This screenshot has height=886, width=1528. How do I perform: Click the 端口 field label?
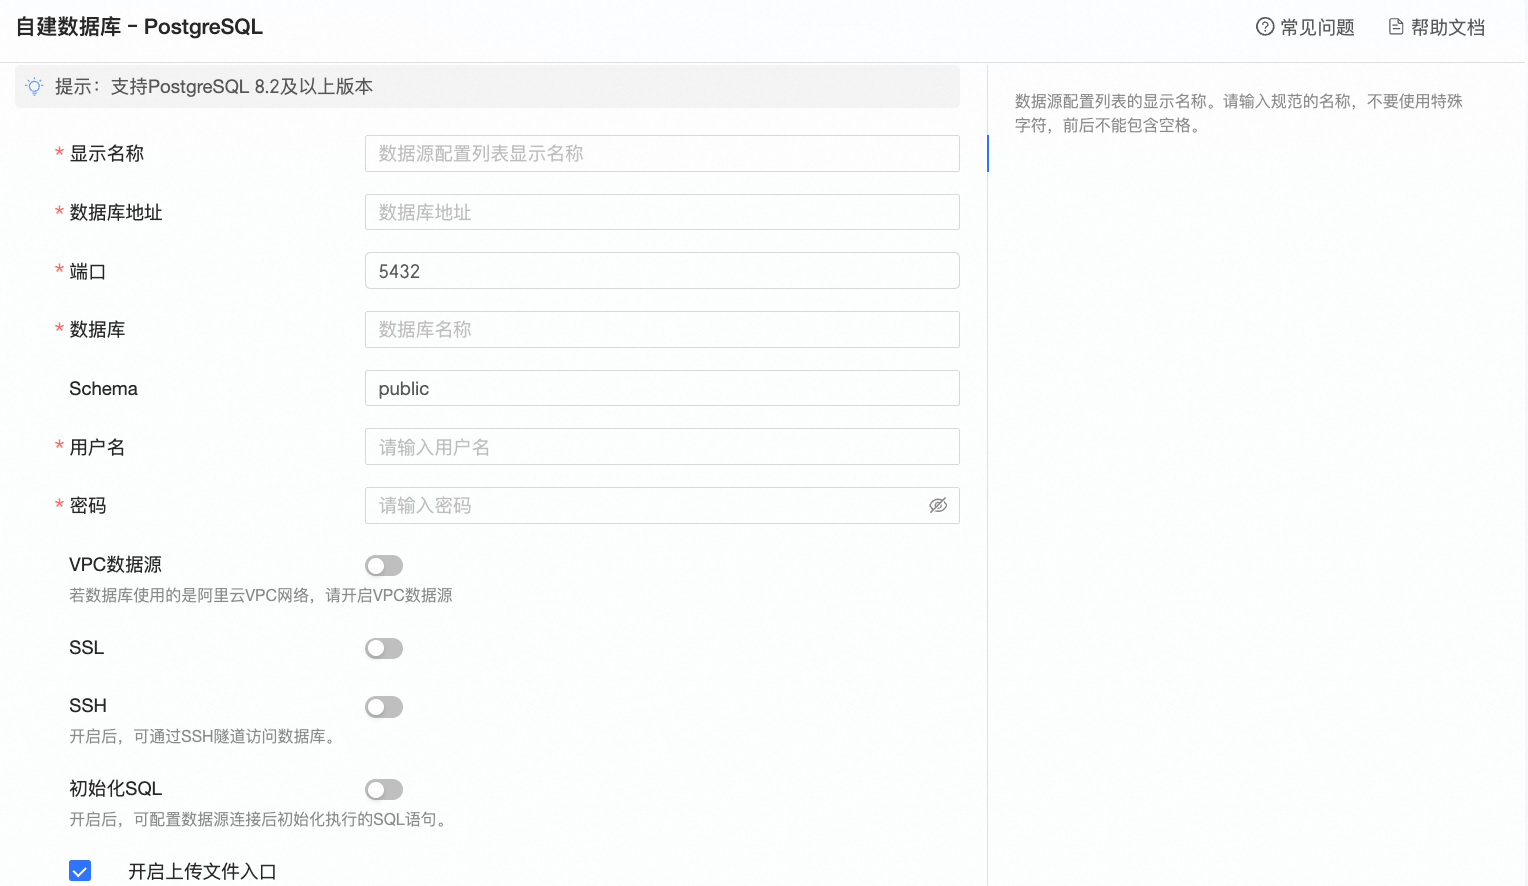coord(87,272)
